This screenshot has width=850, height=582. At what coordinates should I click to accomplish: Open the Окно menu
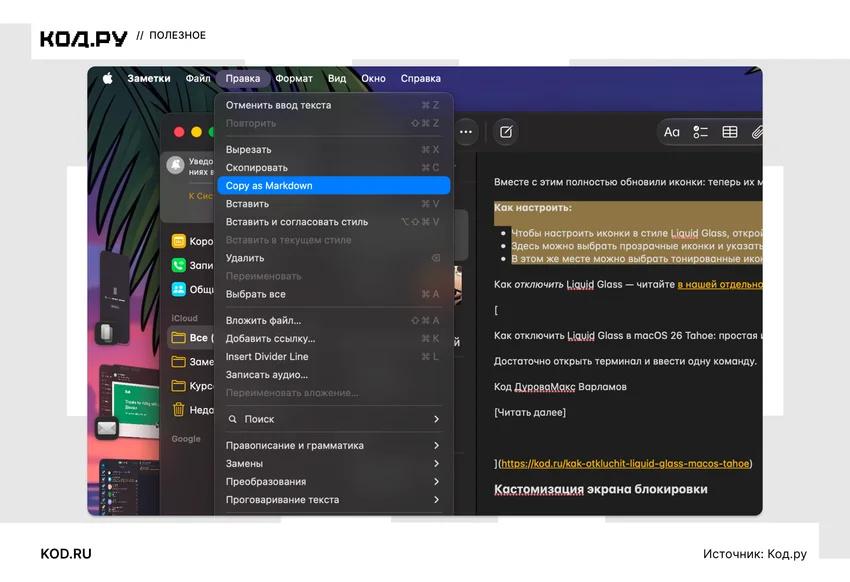point(374,79)
